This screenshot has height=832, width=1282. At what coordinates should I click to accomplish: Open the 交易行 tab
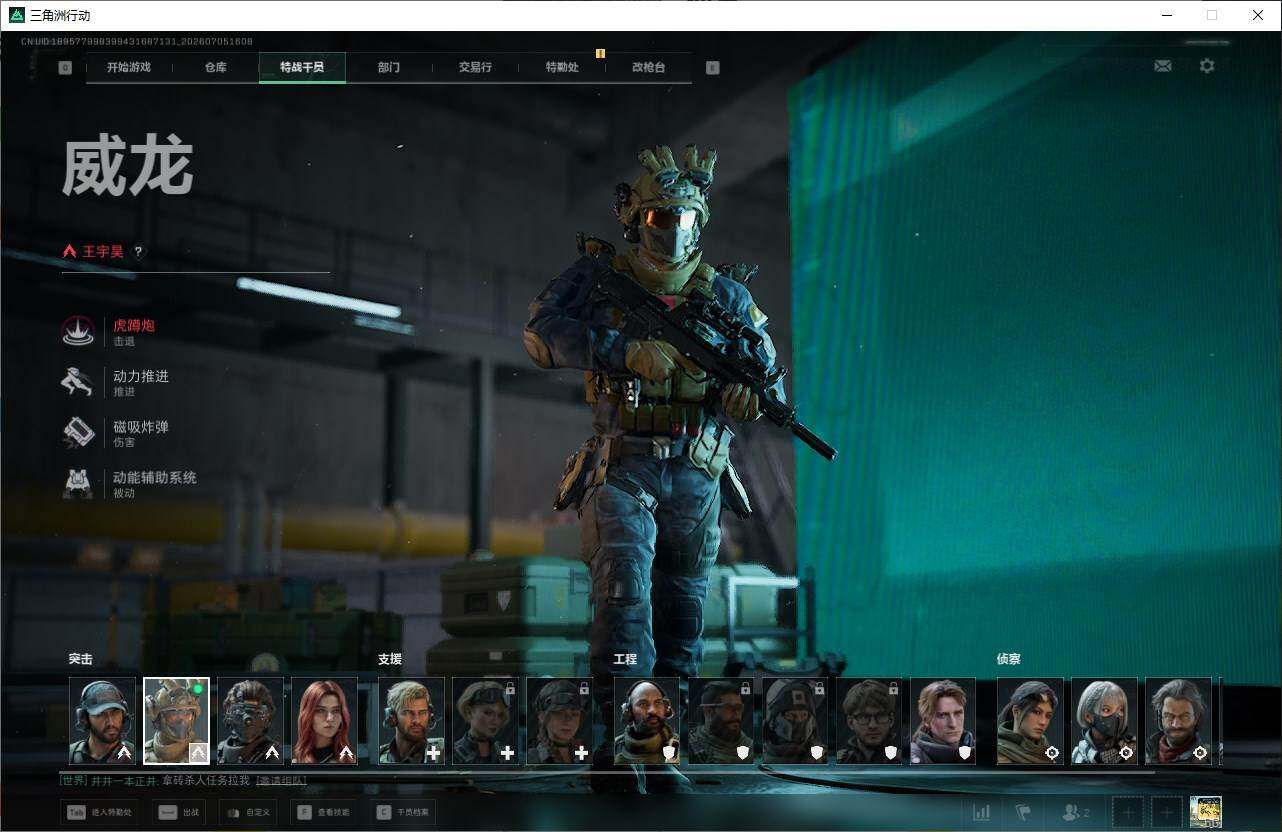[x=475, y=67]
